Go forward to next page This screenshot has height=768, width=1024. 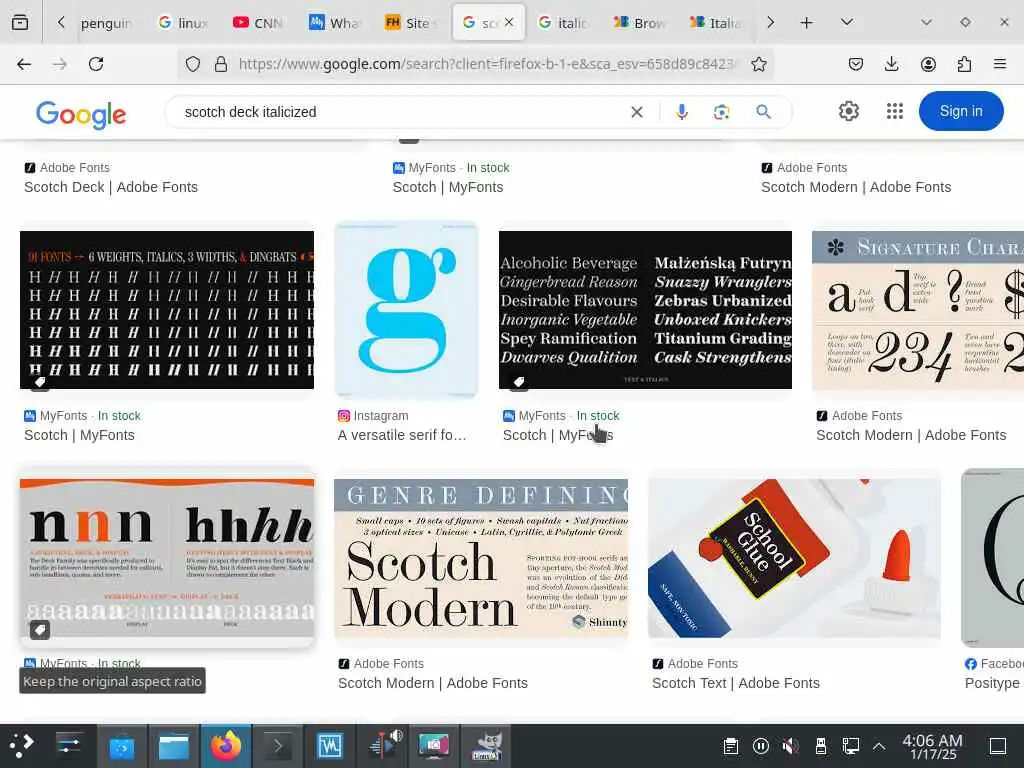pyautogui.click(x=59, y=64)
